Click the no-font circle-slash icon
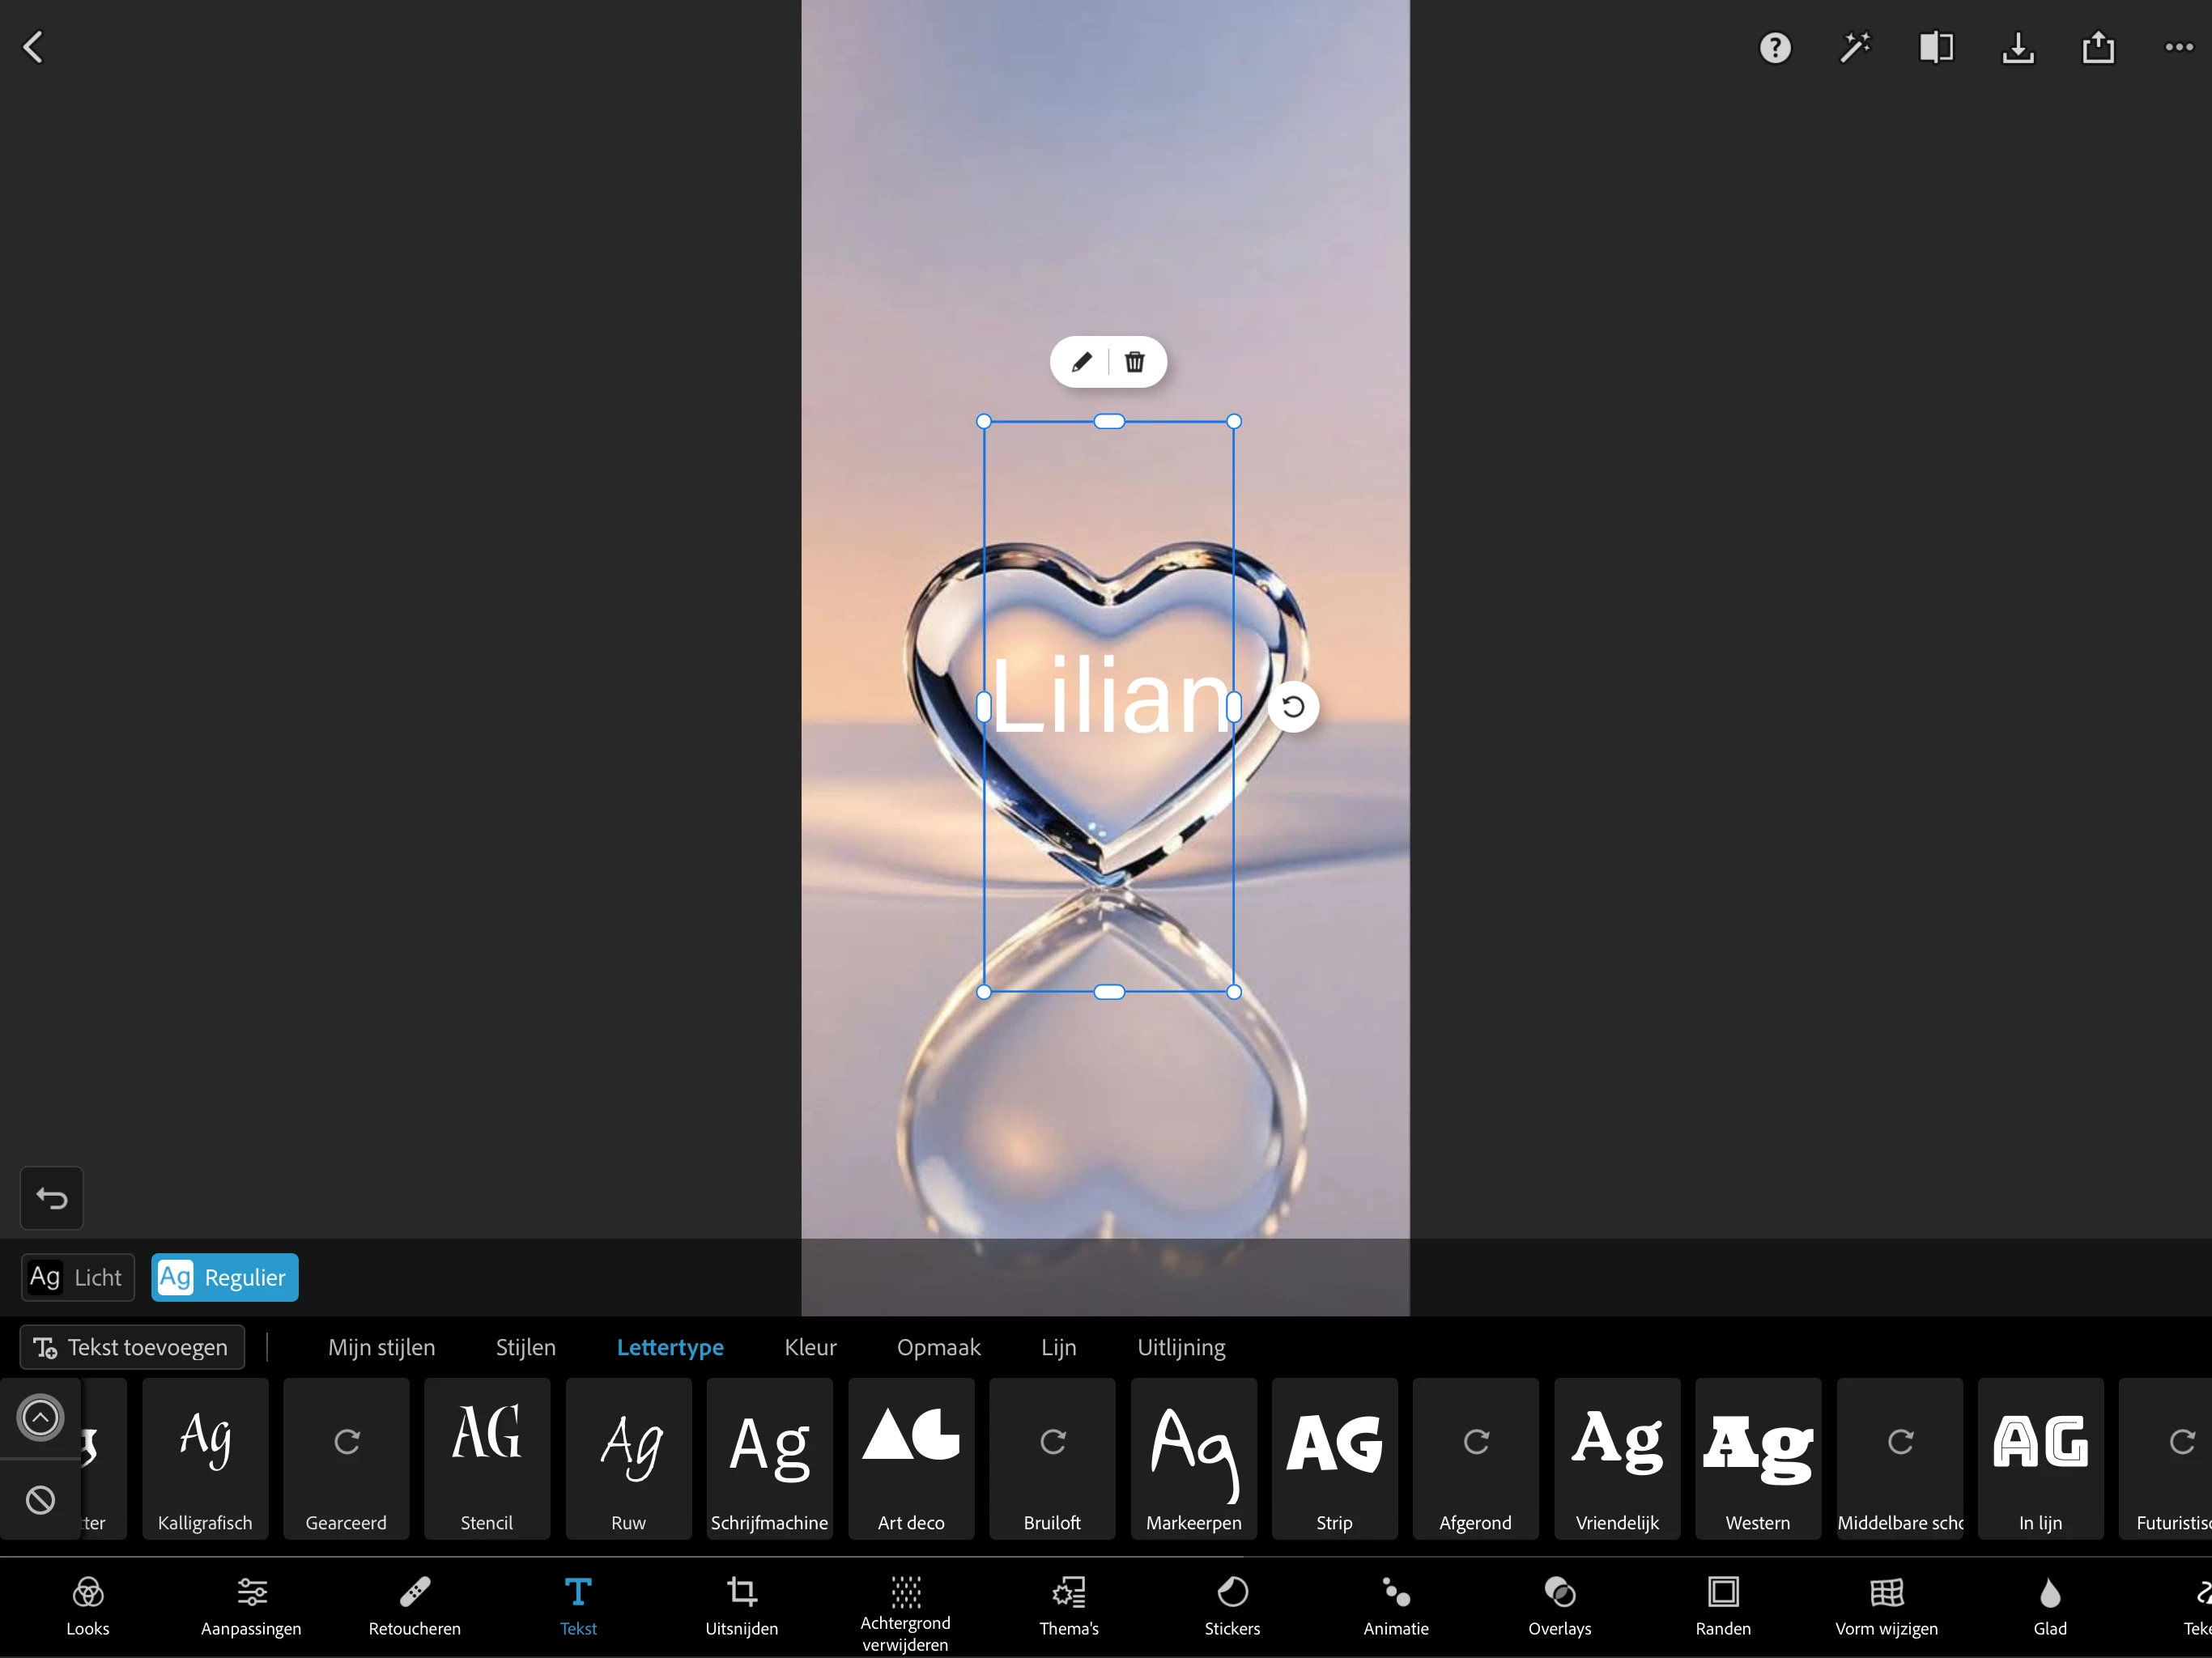 pos(40,1499)
